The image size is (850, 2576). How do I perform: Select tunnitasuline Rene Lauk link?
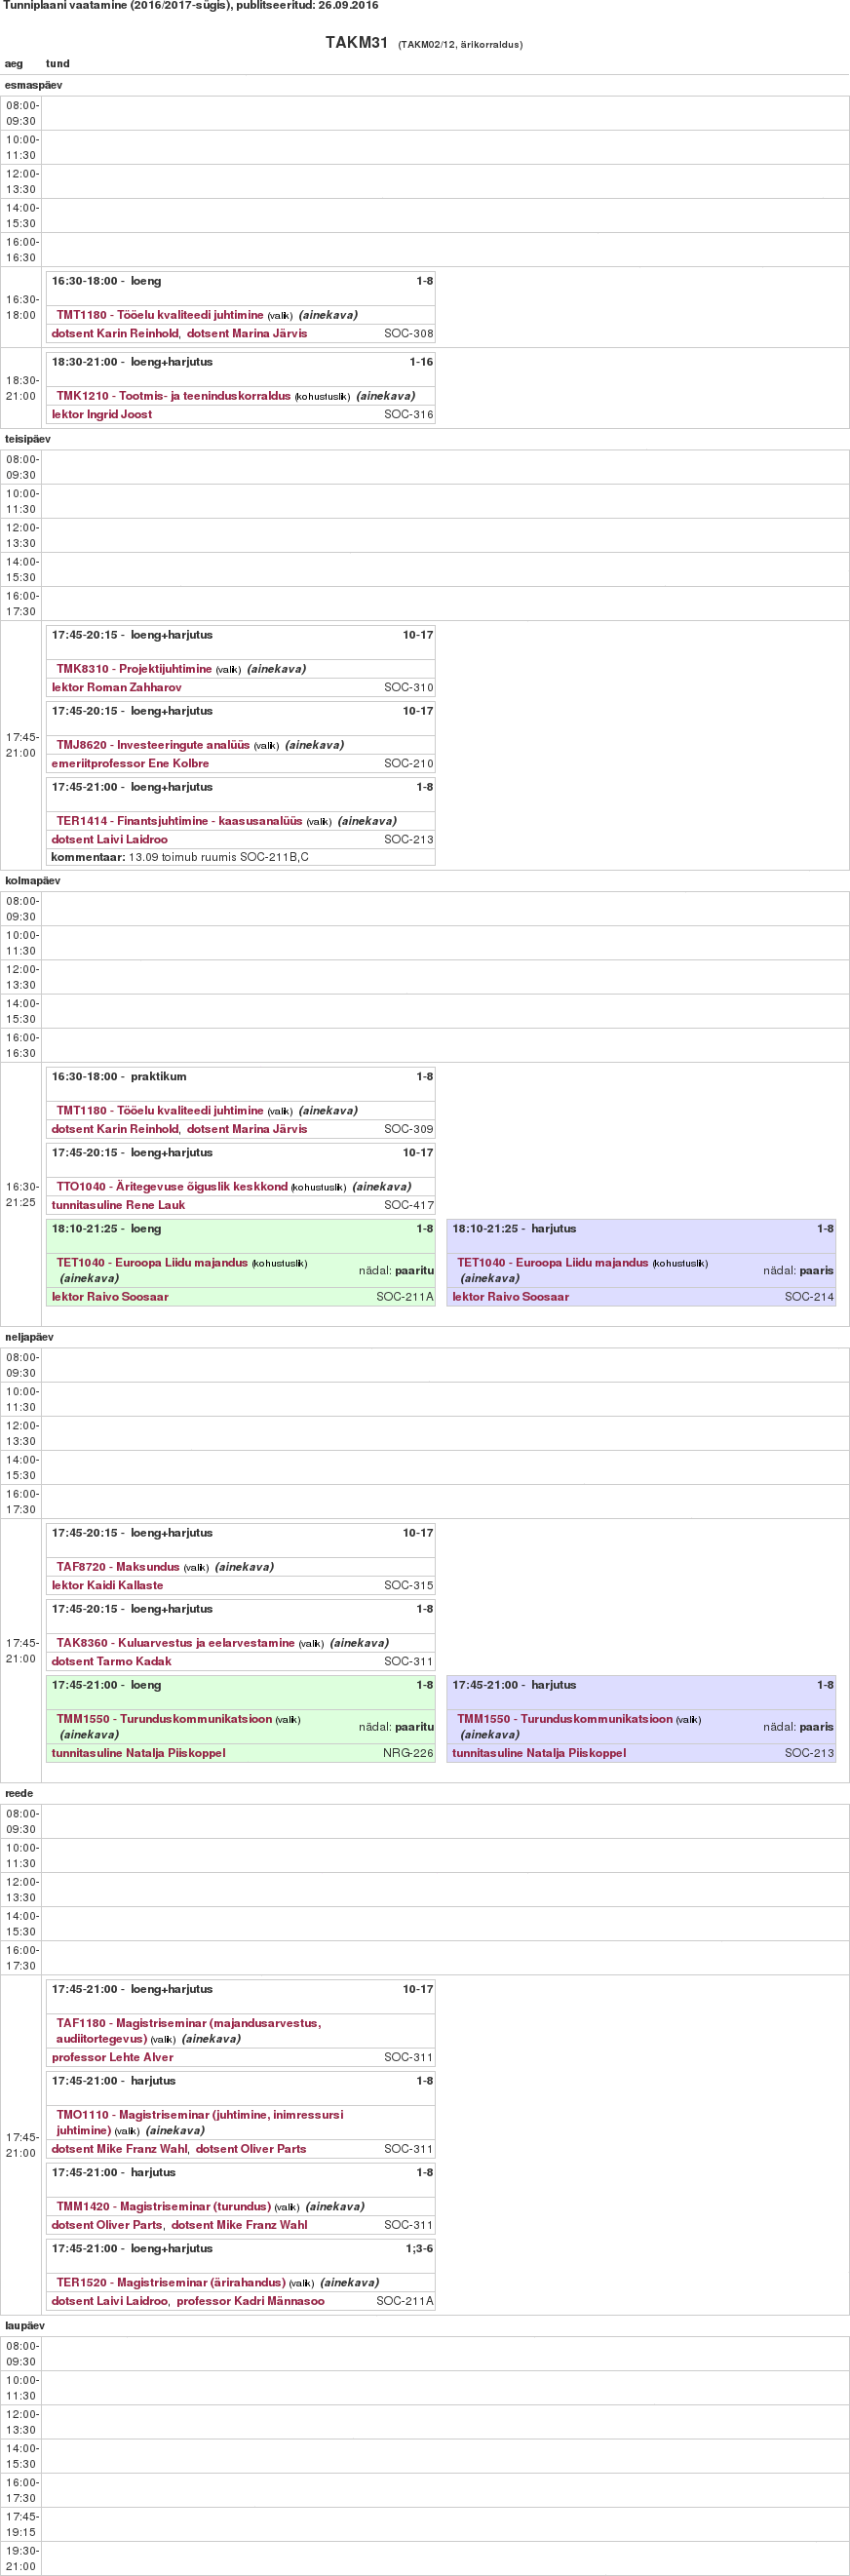(x=118, y=1205)
